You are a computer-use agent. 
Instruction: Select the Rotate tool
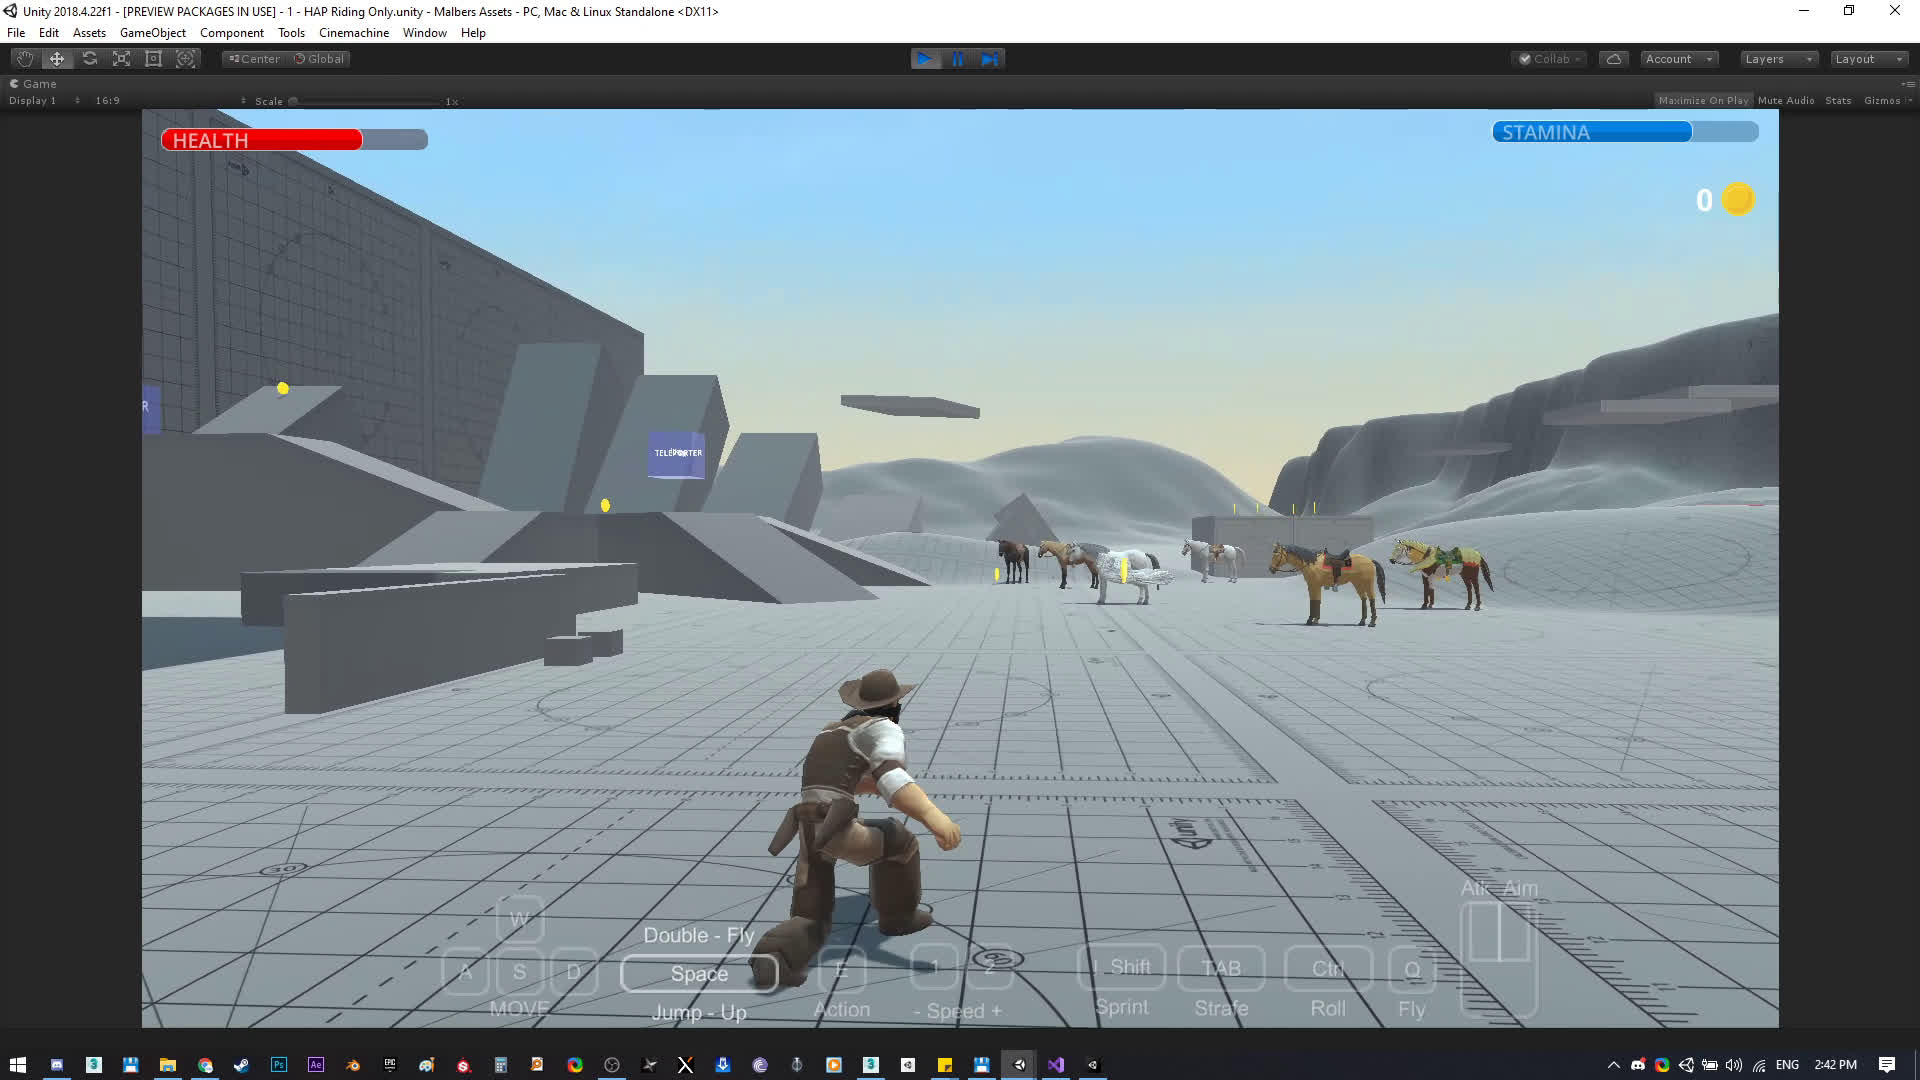(90, 59)
